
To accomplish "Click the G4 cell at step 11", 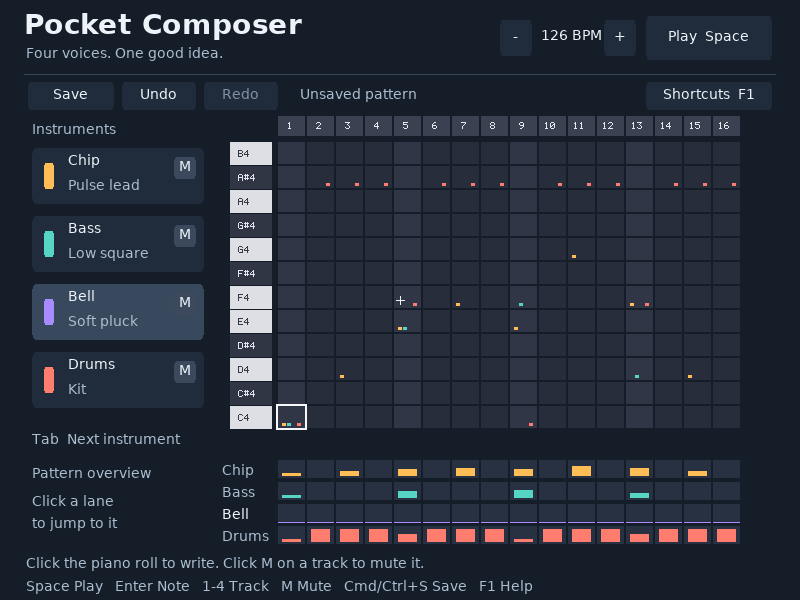I will (582, 249).
